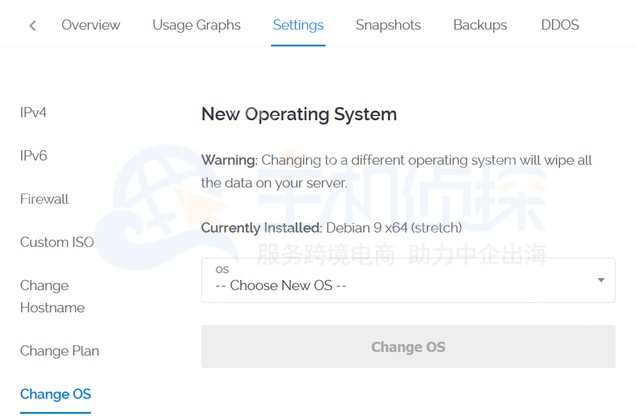The height and width of the screenshot is (420, 638).
Task: Open the Change Hostname section
Action: (x=52, y=296)
